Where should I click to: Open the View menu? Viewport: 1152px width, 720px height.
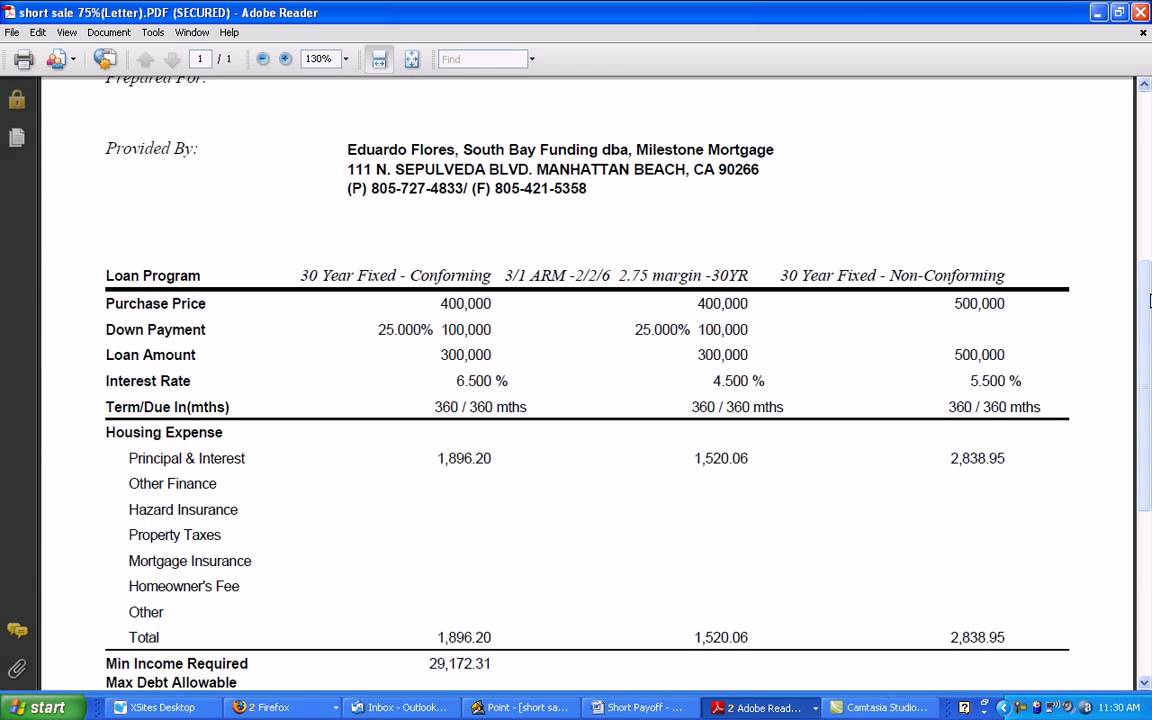(67, 32)
